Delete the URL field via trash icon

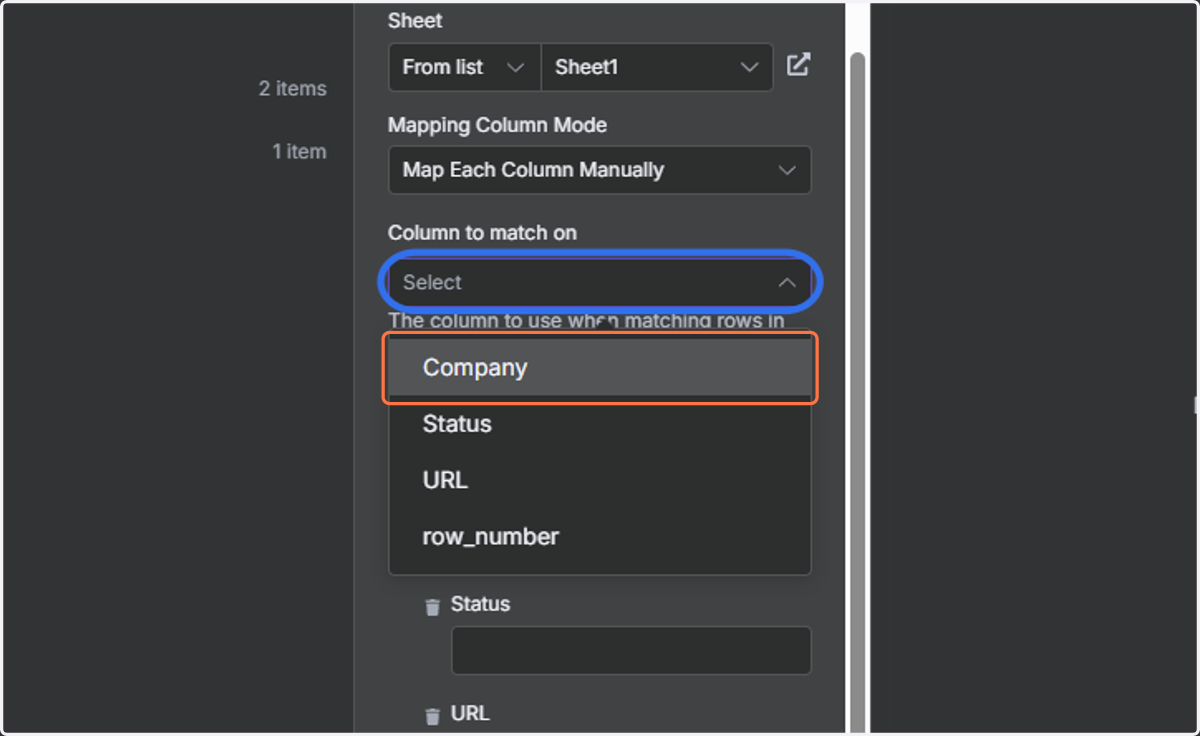tap(432, 715)
